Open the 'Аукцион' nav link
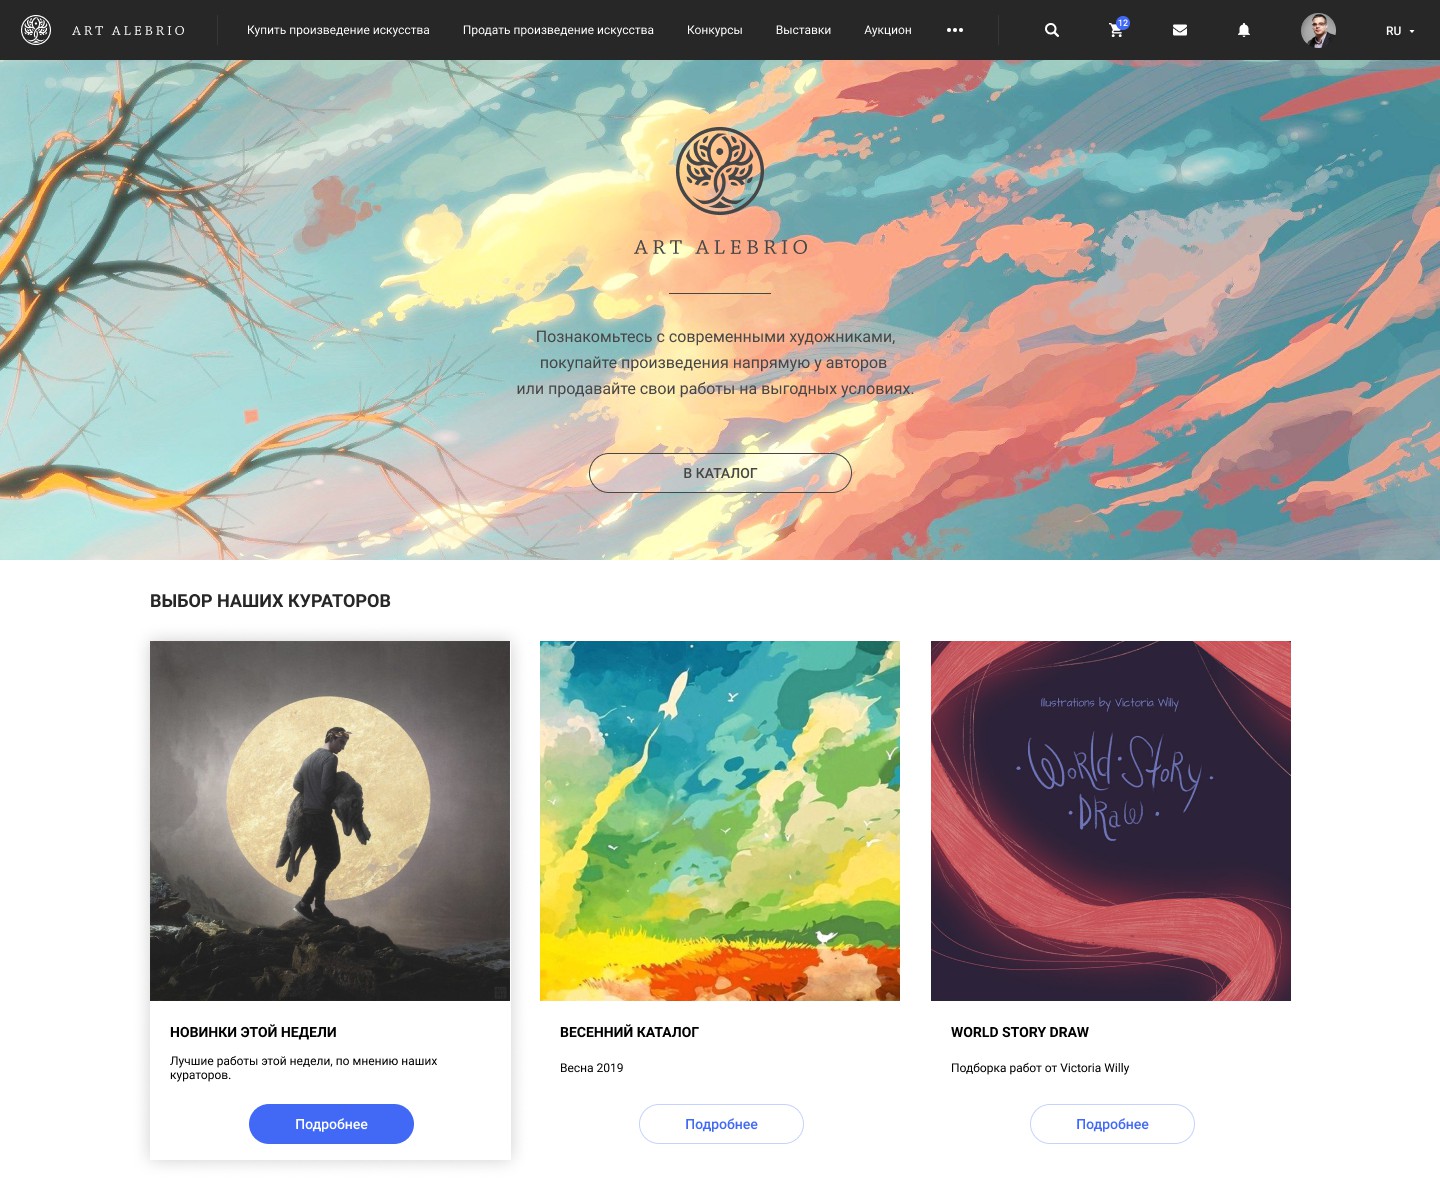This screenshot has width=1440, height=1186. (x=888, y=30)
